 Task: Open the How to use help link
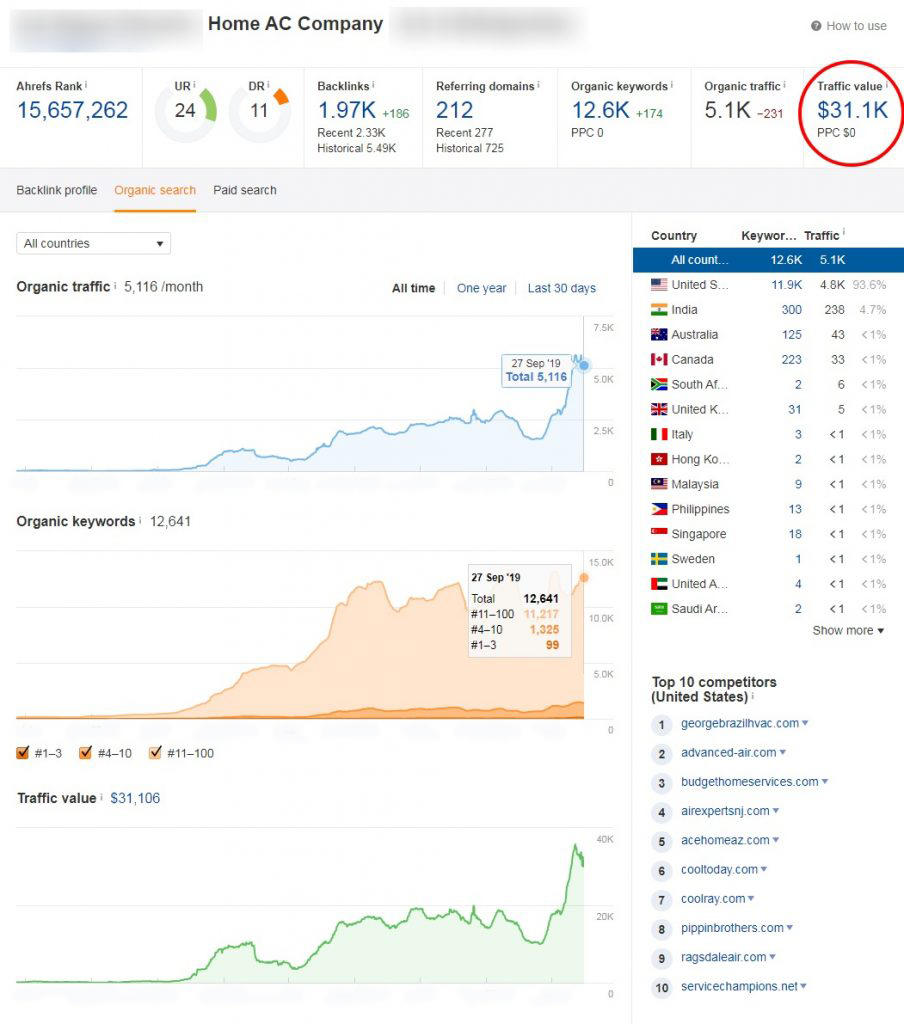[x=856, y=26]
